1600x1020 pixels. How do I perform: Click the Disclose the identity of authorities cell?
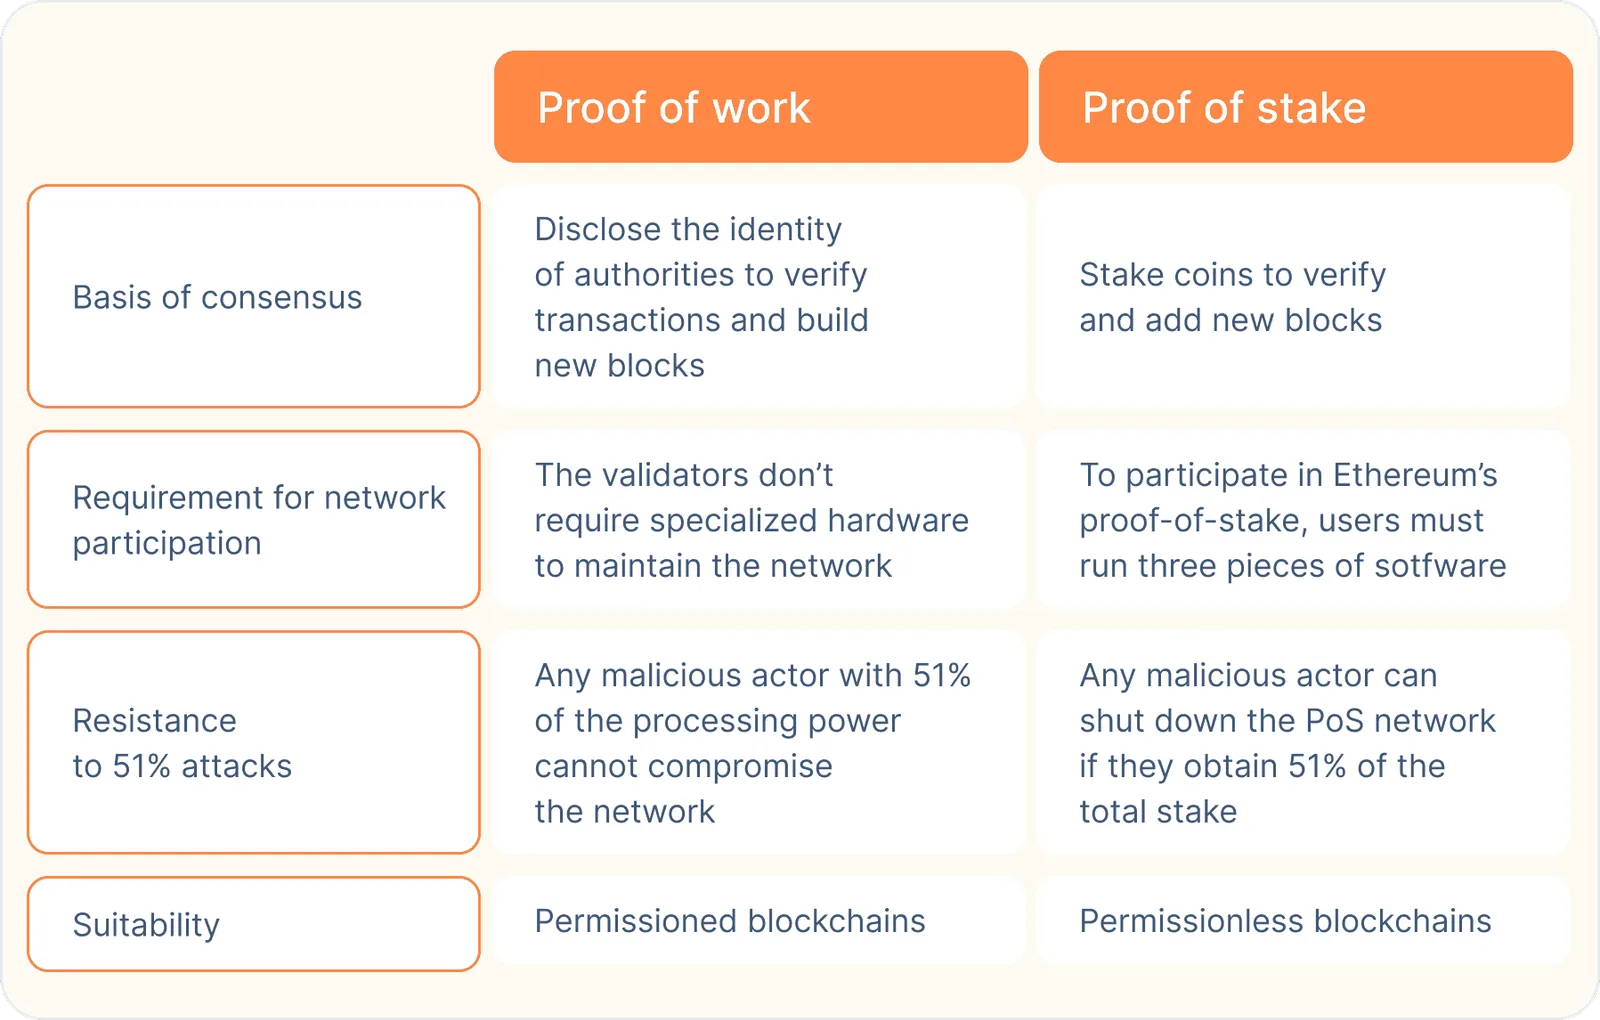[x=760, y=296]
